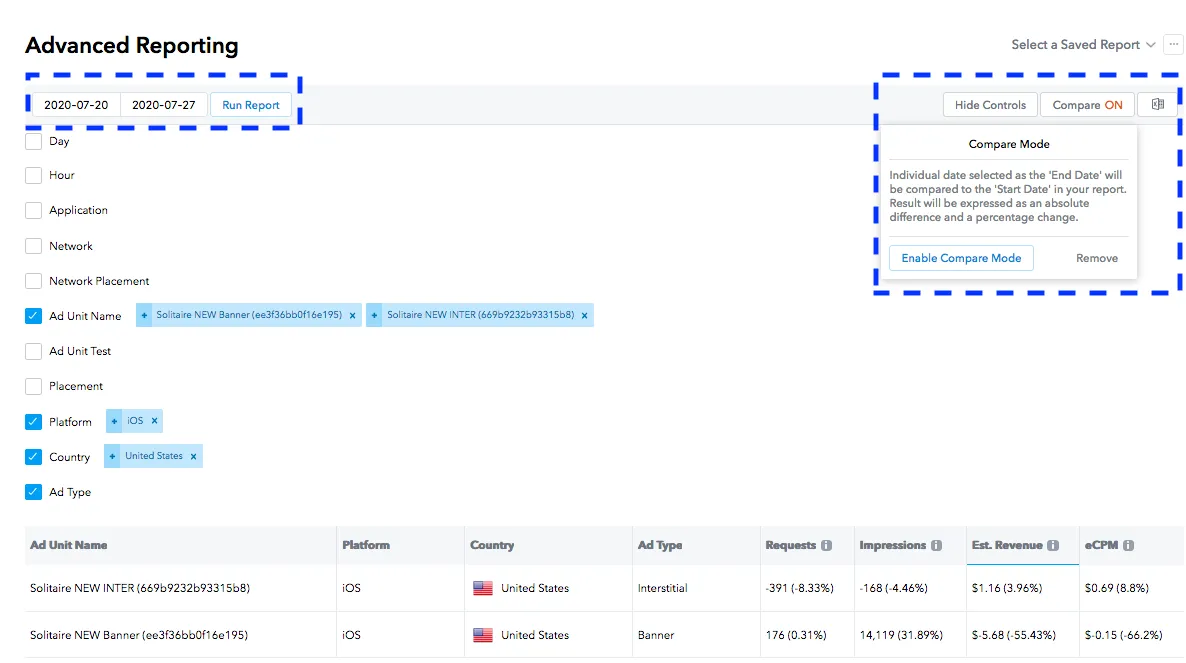Viewport: 1186px width, 663px height.
Task: Remove the United States country filter tag
Action: 194,457
